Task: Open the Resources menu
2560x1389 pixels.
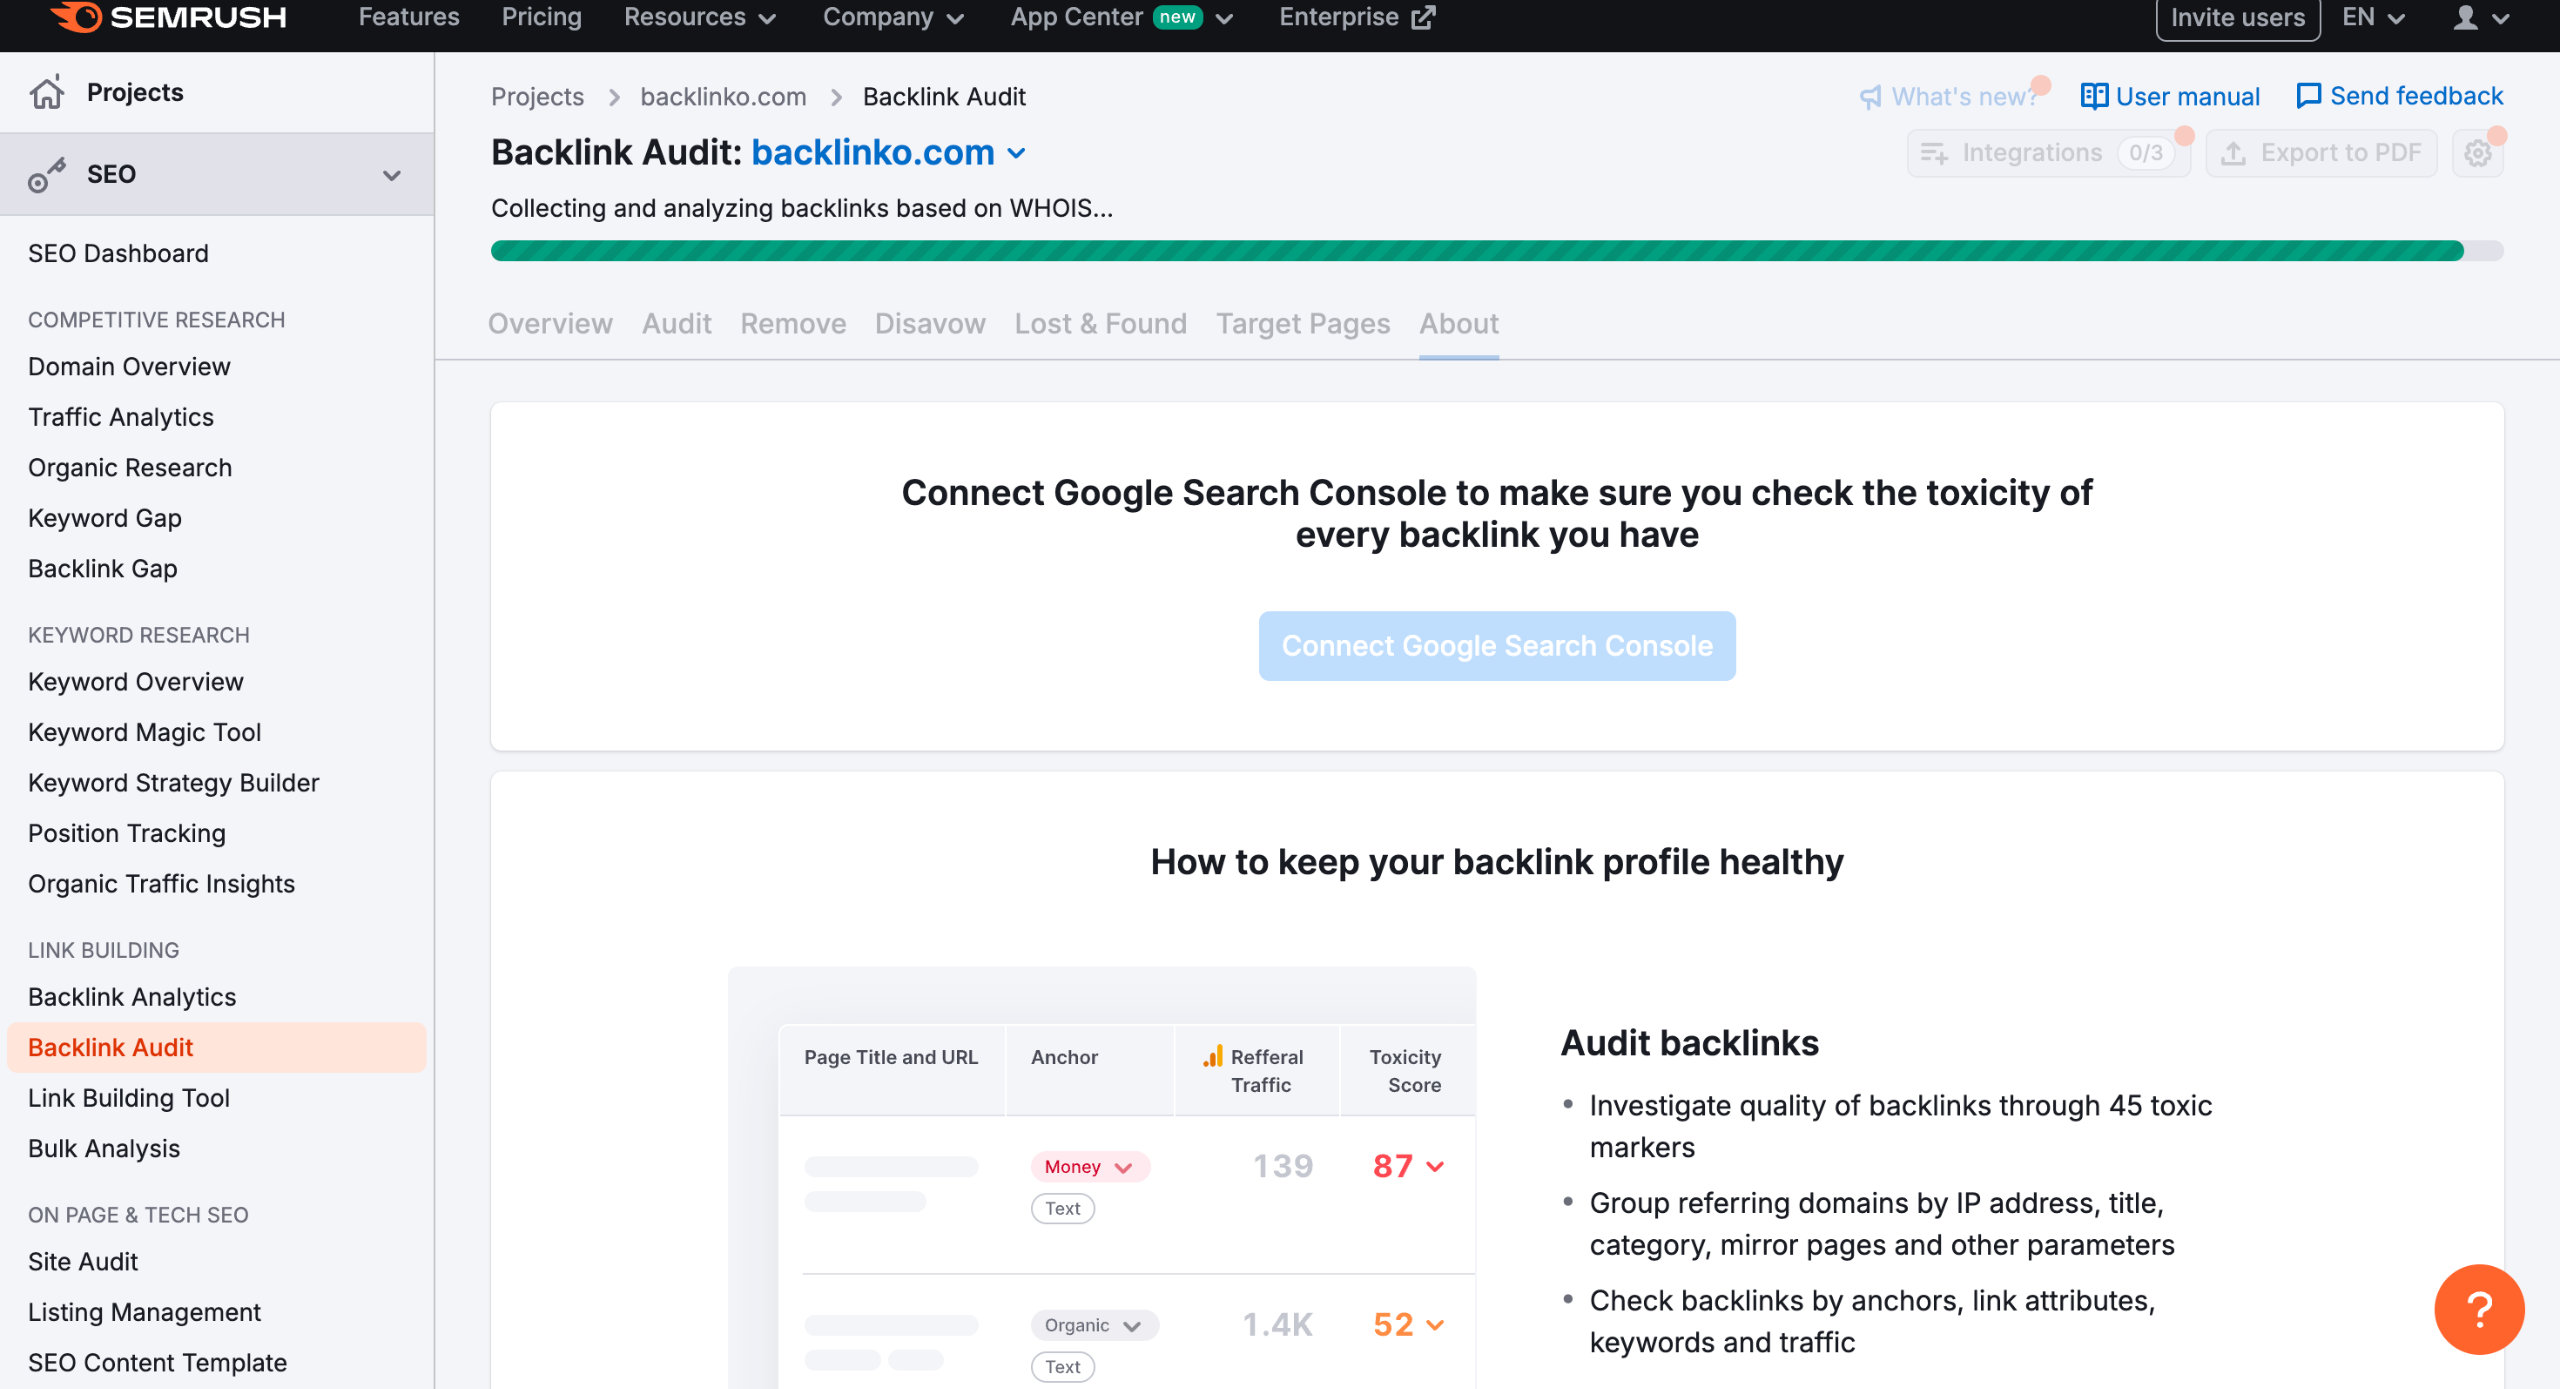Action: click(x=699, y=17)
